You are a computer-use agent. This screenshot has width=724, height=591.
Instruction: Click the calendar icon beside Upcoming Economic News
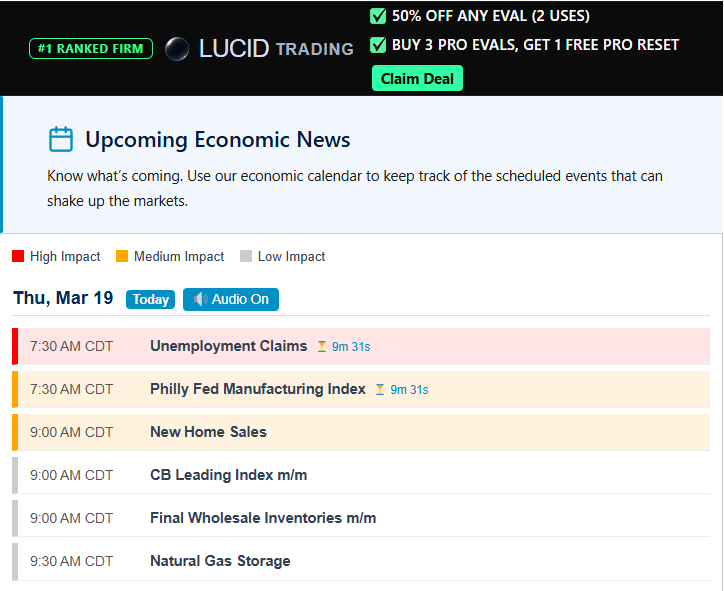coord(60,139)
